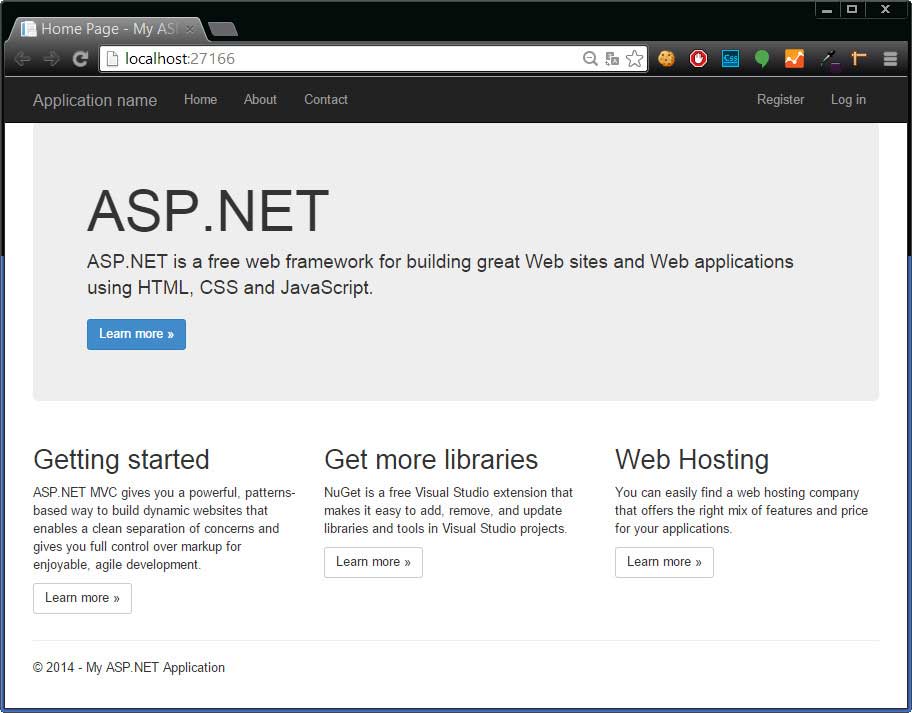Open the translate icon in address bar

pos(612,59)
